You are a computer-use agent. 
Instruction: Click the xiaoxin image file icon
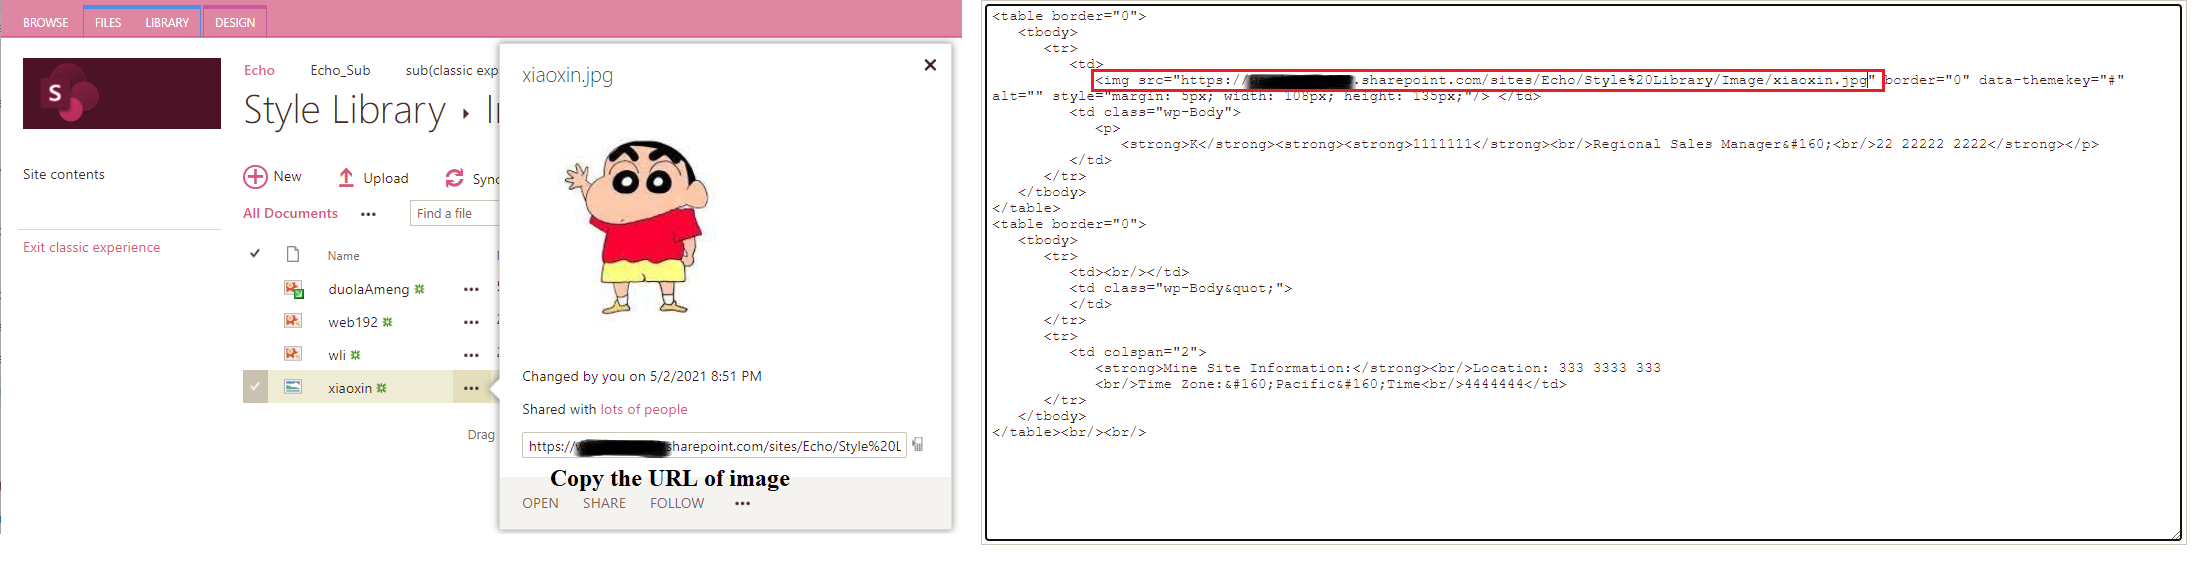[x=293, y=386]
